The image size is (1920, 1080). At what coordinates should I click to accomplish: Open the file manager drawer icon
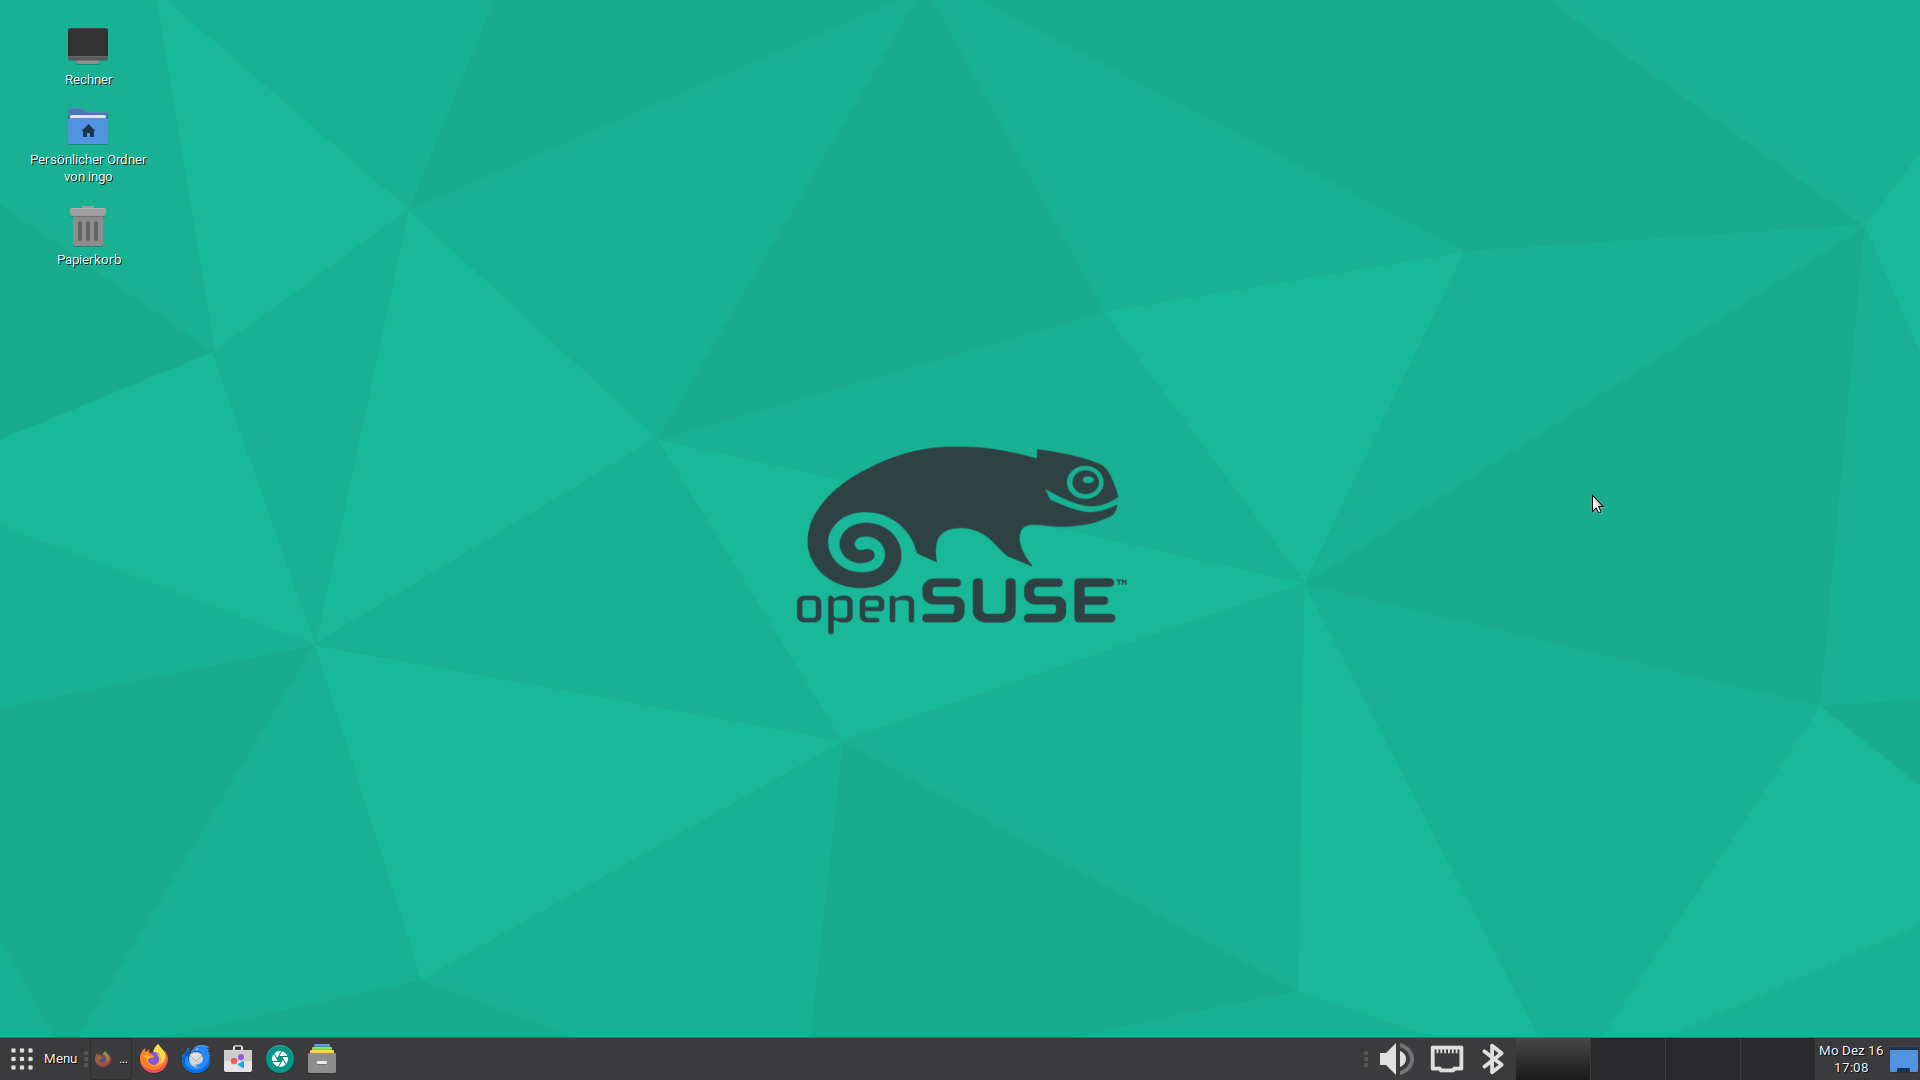tap(322, 1059)
